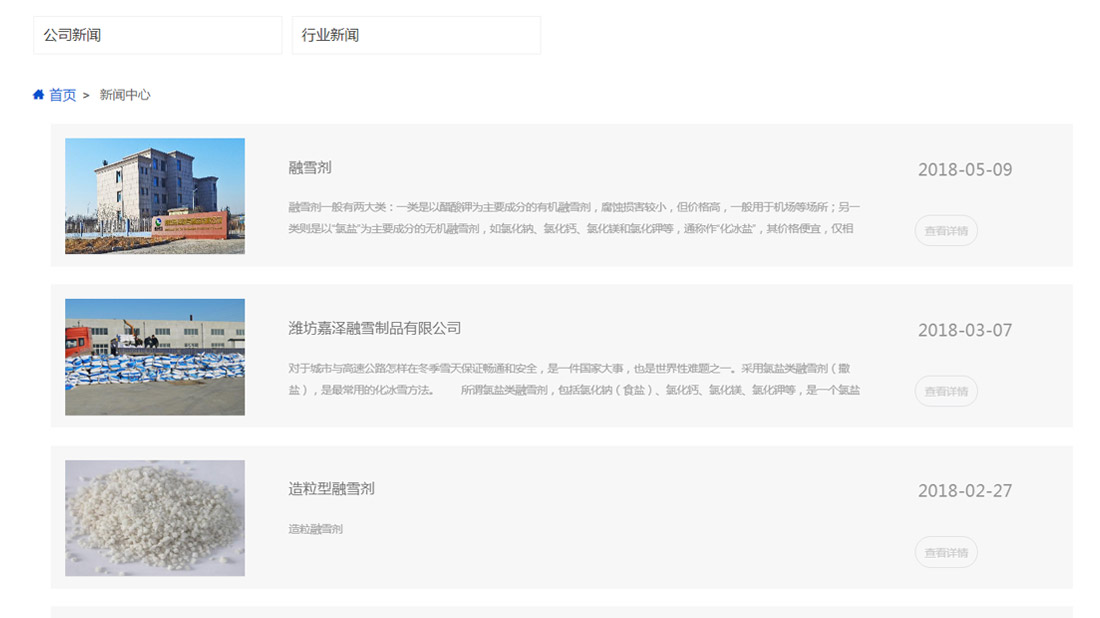Image resolution: width=1100 pixels, height=618 pixels.
Task: Open the 融雪剂 article title
Action: click(x=309, y=168)
